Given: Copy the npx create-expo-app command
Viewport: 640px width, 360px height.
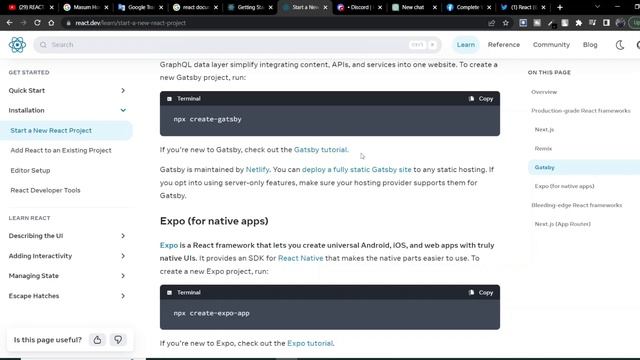Looking at the screenshot, I should tap(481, 292).
